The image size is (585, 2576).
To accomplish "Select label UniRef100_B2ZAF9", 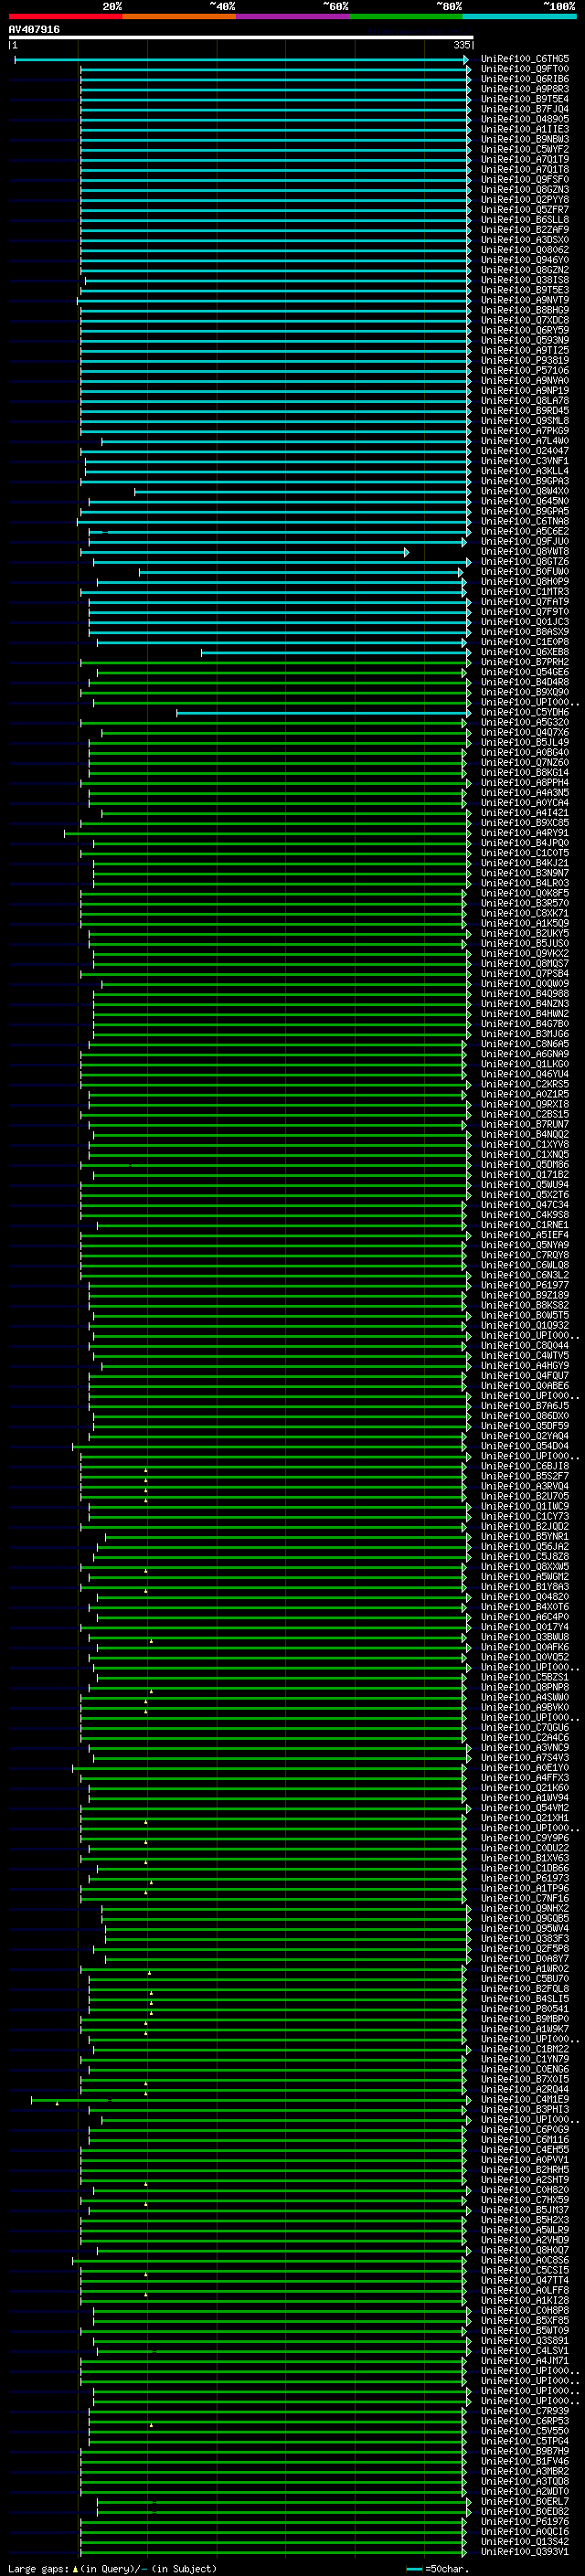I will 525,230.
